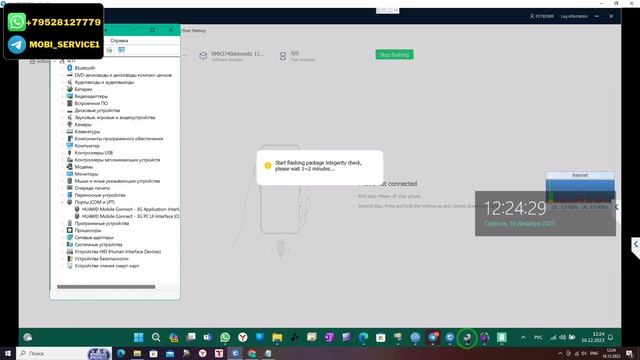This screenshot has height=360, width=640.
Task: Click the search magnifier on inner taskbar
Action: [x=156, y=337]
